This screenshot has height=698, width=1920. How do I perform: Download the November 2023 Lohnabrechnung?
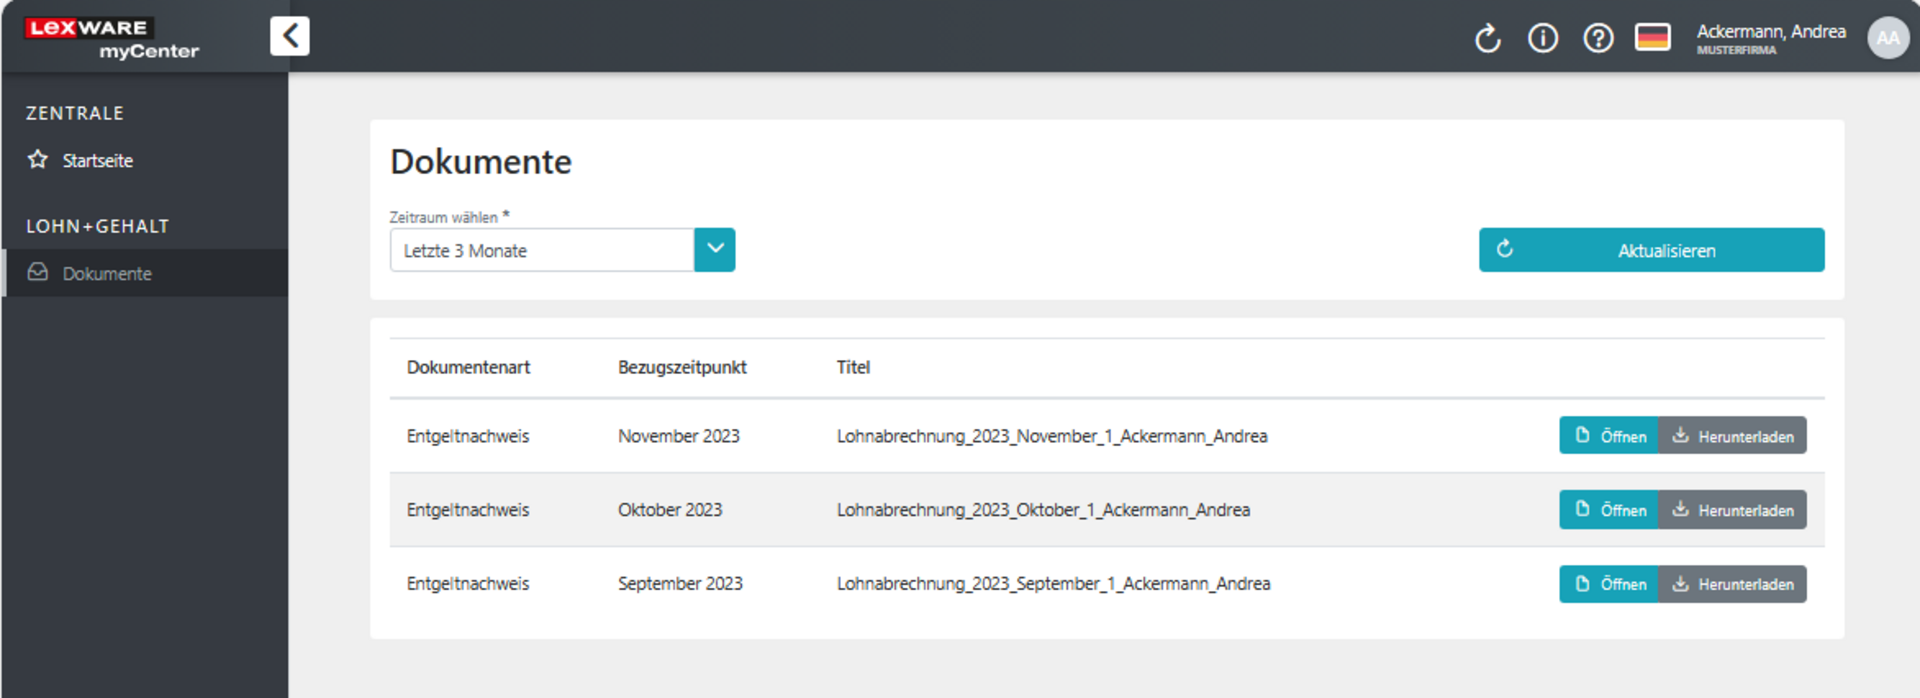point(1732,436)
